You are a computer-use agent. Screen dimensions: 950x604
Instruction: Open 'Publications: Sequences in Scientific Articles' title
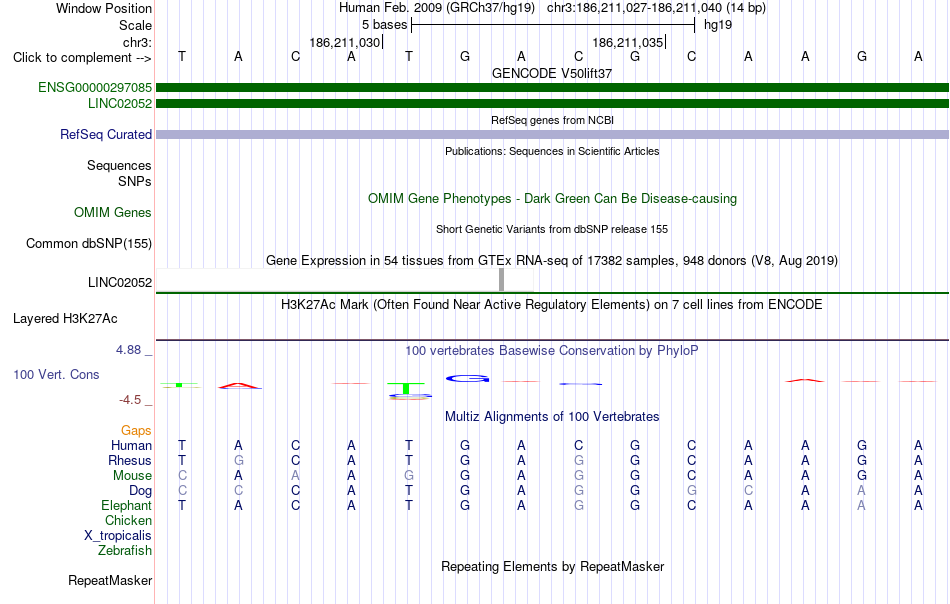pyautogui.click(x=552, y=151)
